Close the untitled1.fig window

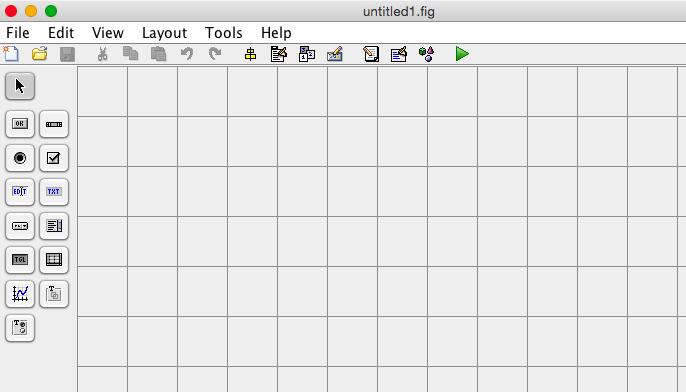[11, 11]
